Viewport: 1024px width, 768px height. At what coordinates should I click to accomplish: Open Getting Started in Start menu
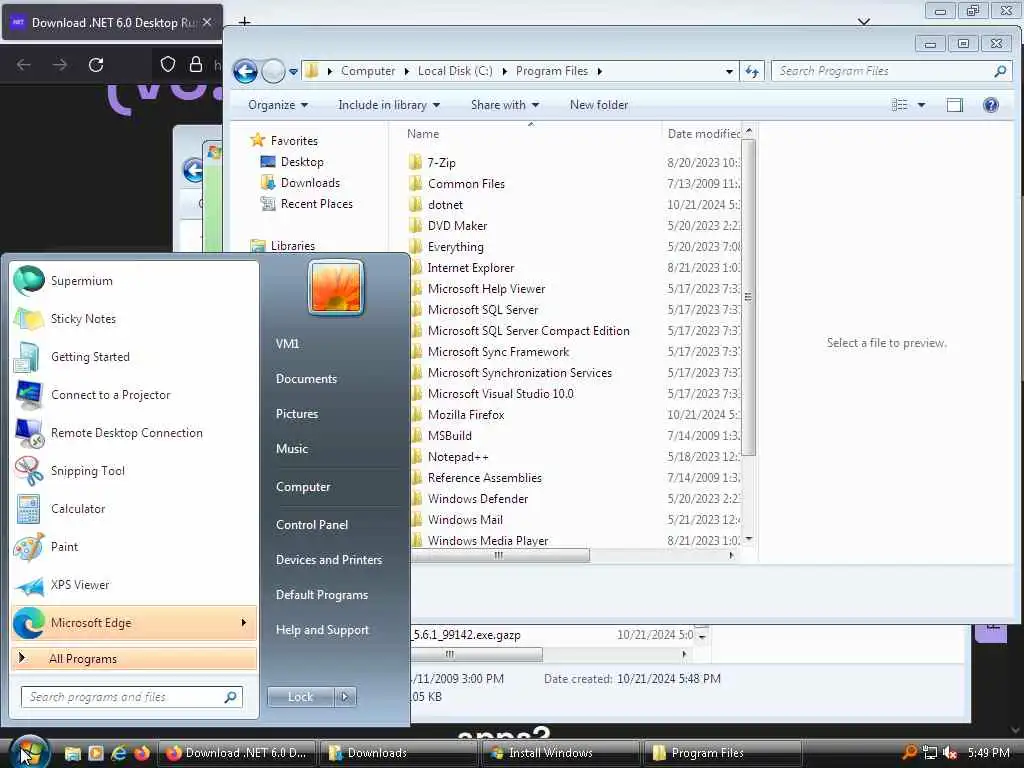tap(134, 357)
